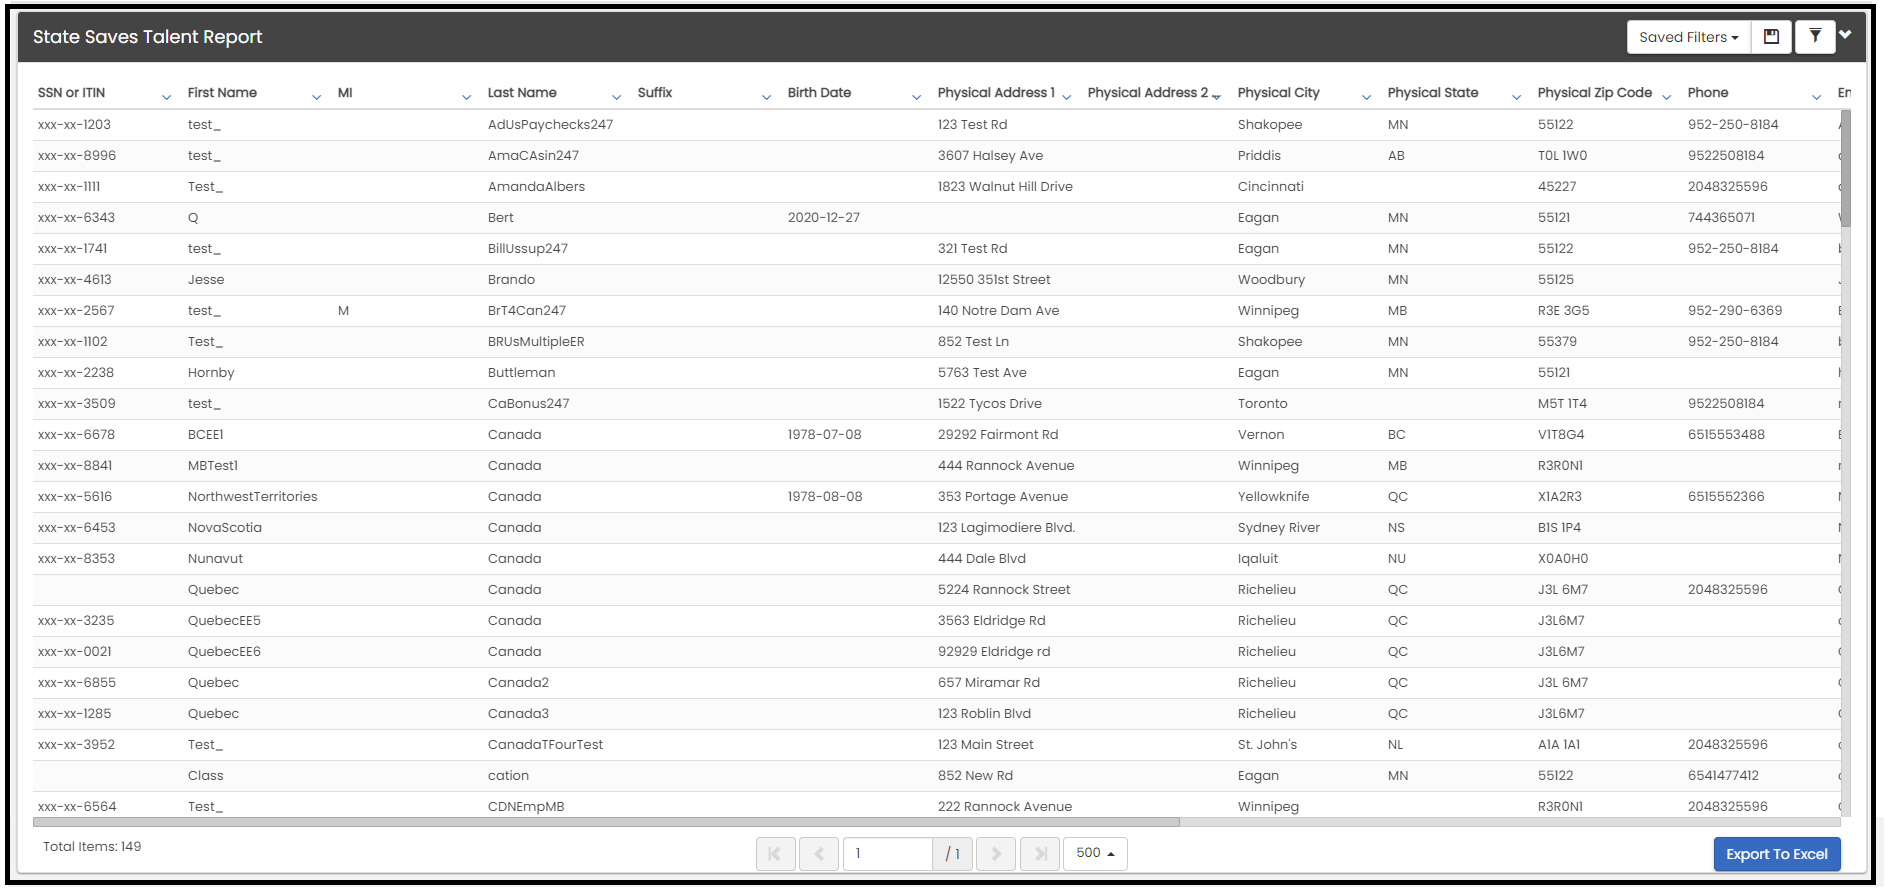Select the AmandaAlbers last name cell

pos(536,187)
